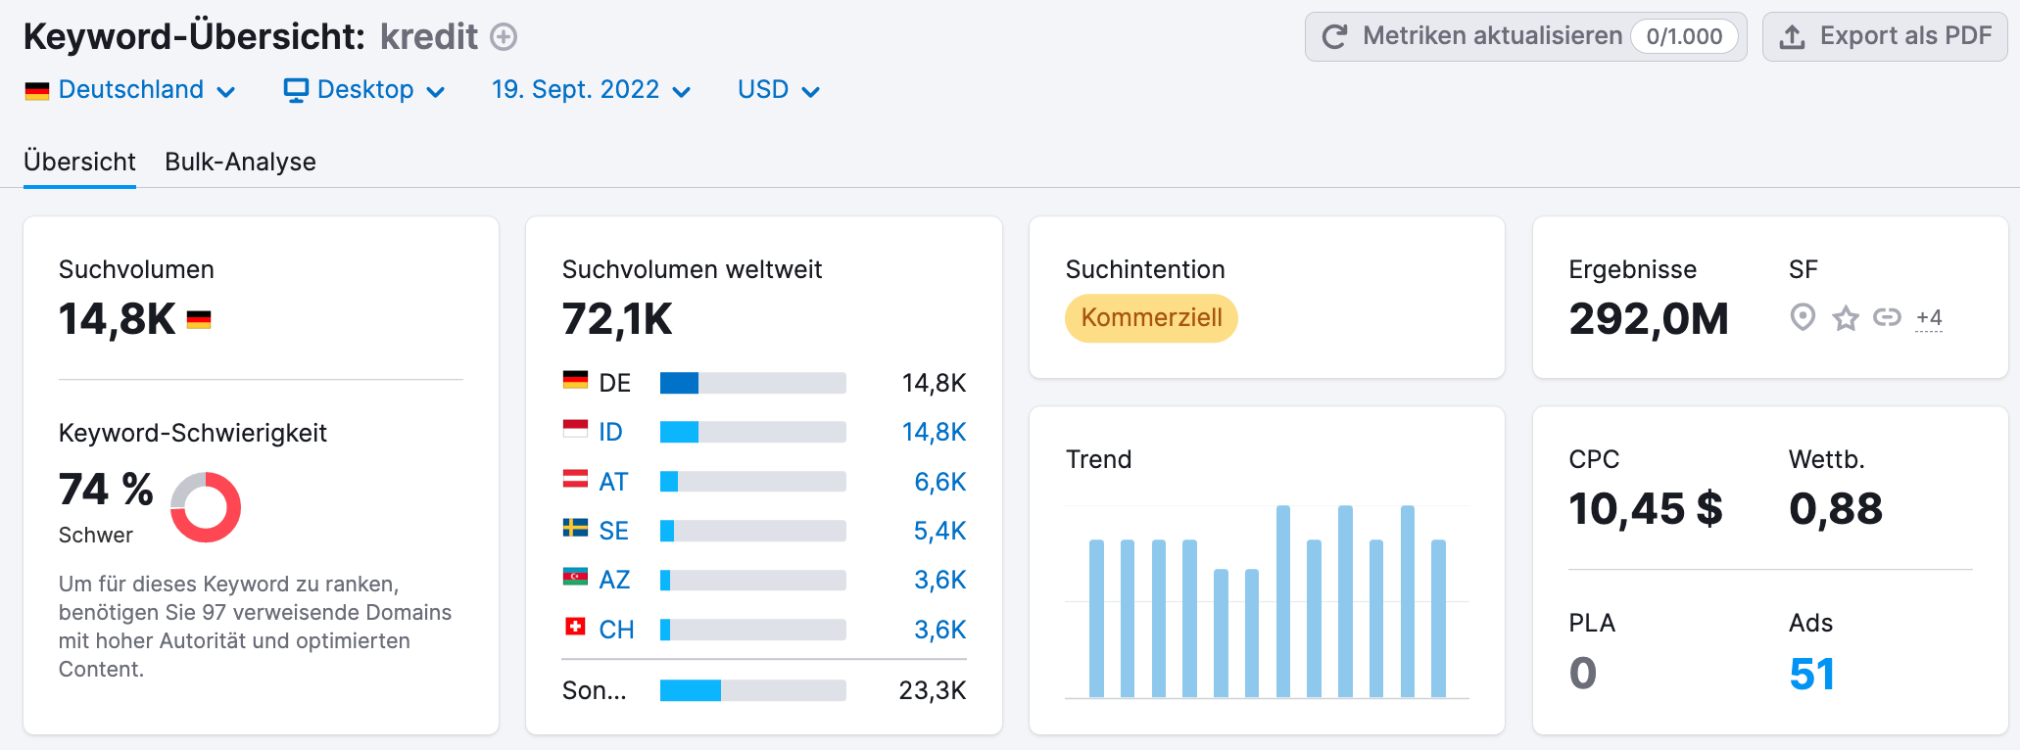The image size is (2020, 750).
Task: Click the Schwer difficulty label
Action: pyautogui.click(x=95, y=535)
